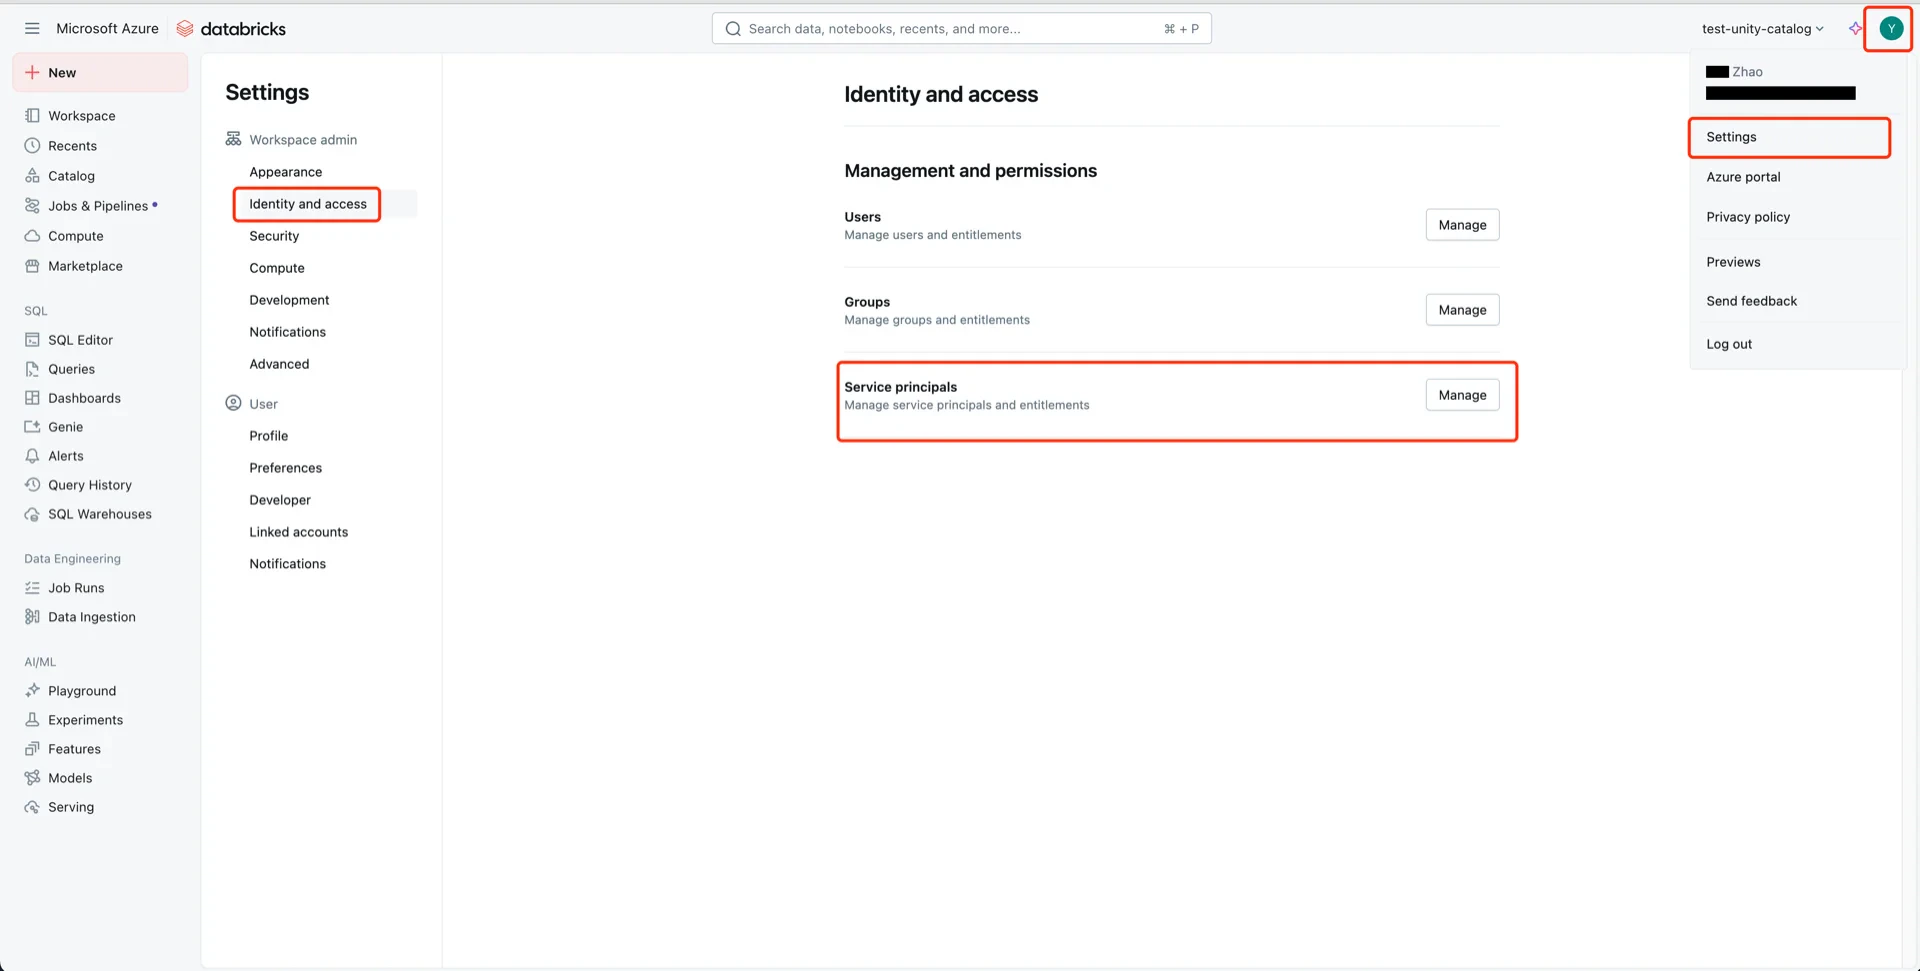Manage Service principals
This screenshot has height=971, width=1920.
click(x=1462, y=395)
